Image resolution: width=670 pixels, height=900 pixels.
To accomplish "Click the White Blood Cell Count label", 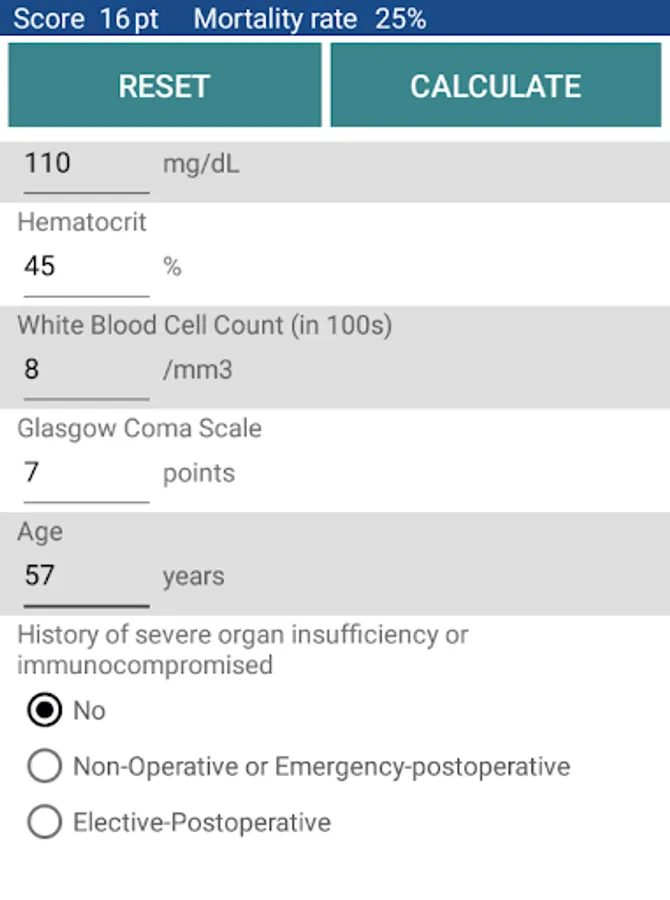I will (x=205, y=325).
